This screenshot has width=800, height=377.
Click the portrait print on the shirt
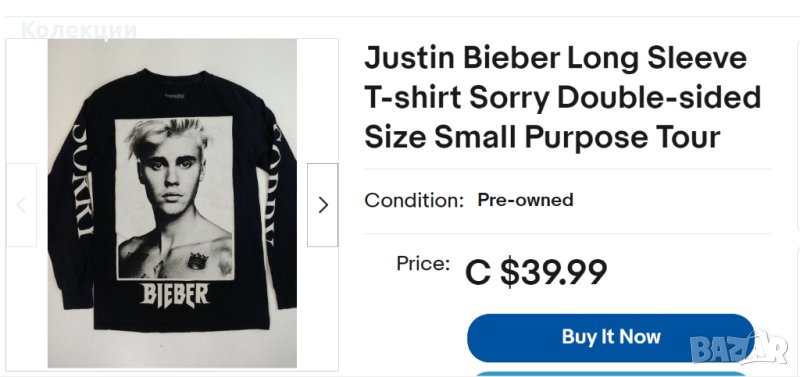pyautogui.click(x=174, y=198)
